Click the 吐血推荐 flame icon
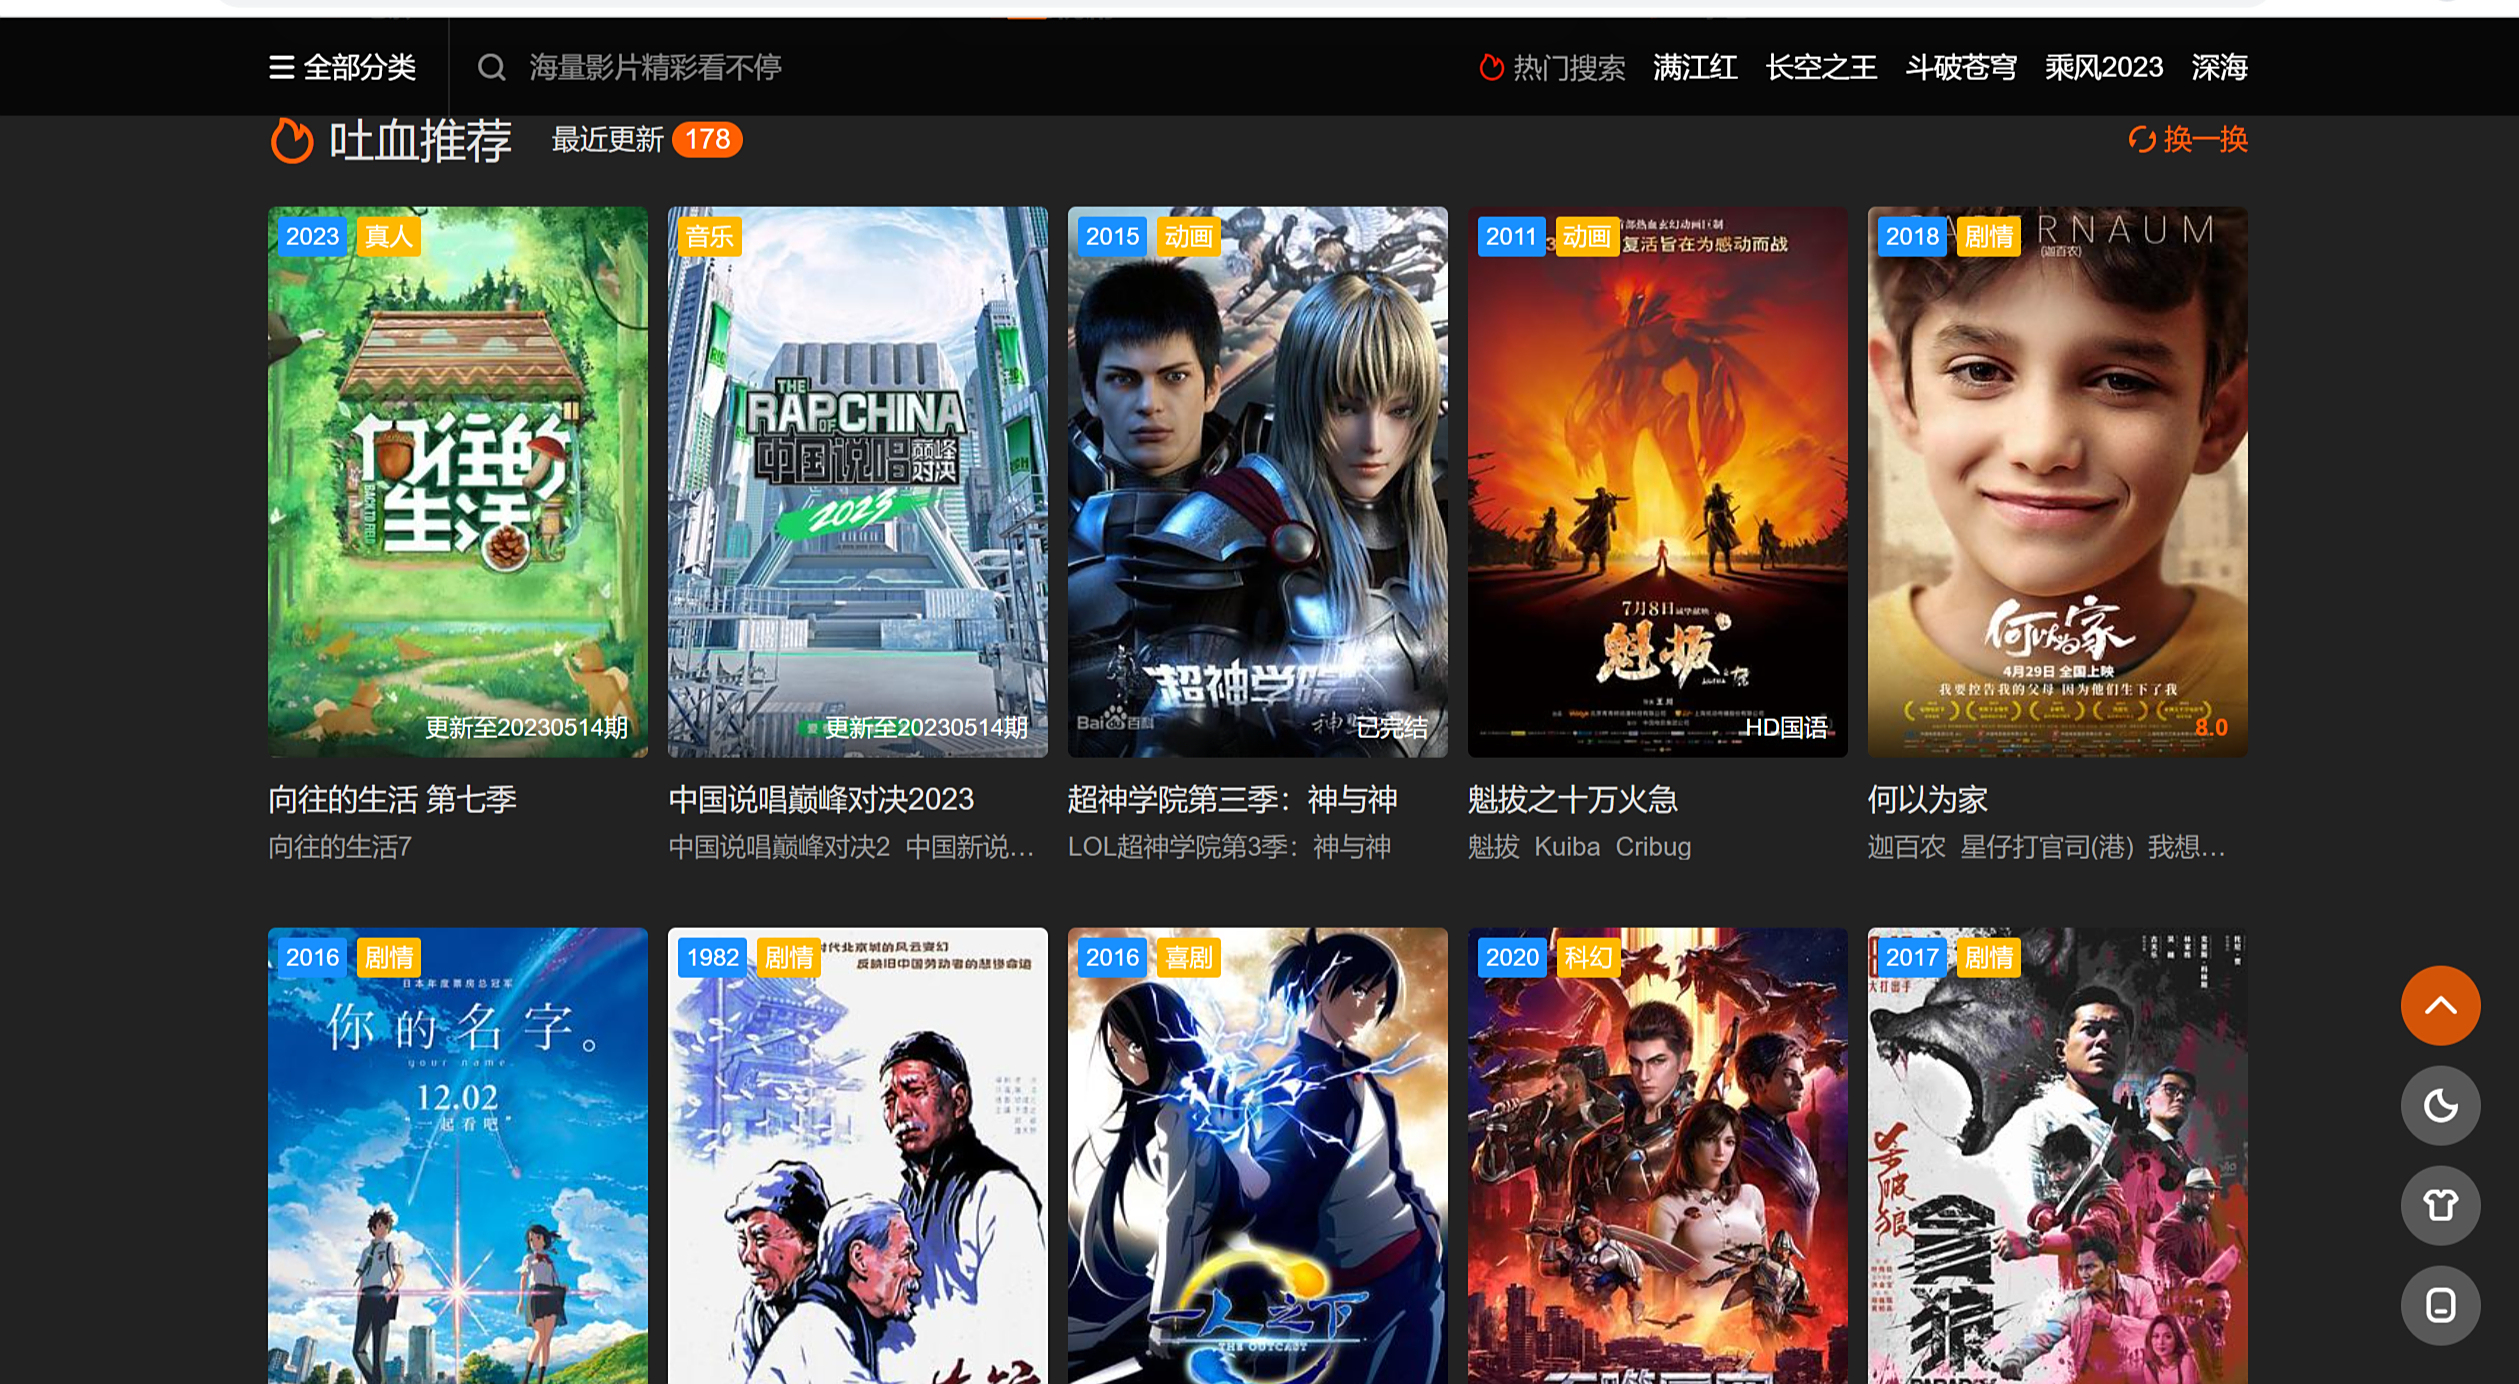The width and height of the screenshot is (2519, 1384). point(292,140)
